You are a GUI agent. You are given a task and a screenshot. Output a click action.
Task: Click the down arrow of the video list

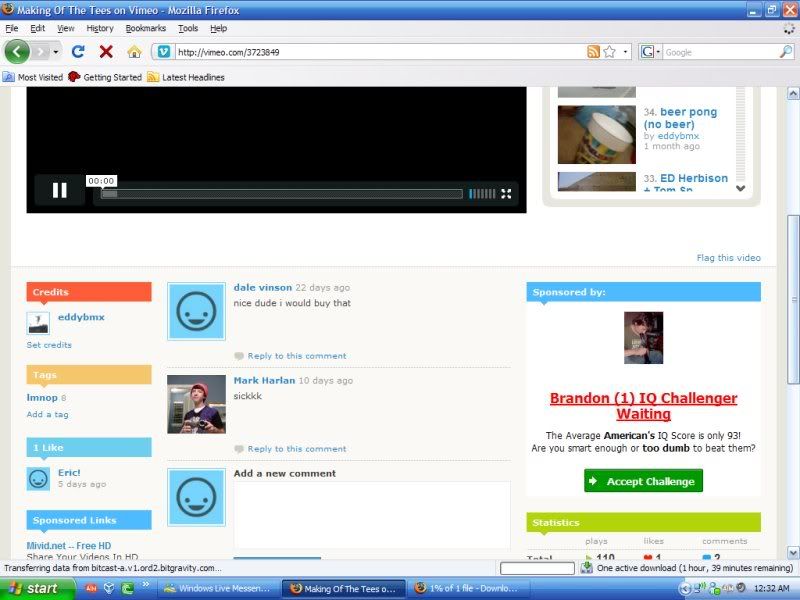(x=741, y=188)
